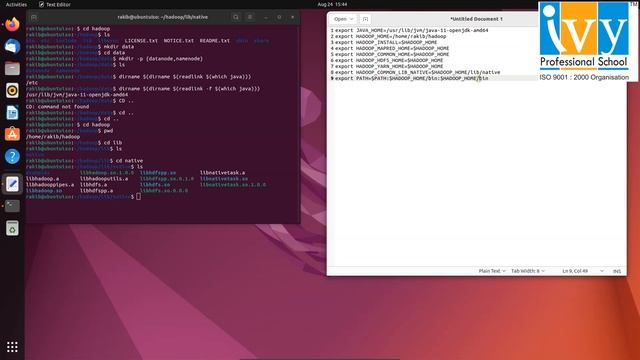Launch Thunderbird mail from the dock
Image resolution: width=640 pixels, height=360 pixels.
pyautogui.click(x=12, y=46)
